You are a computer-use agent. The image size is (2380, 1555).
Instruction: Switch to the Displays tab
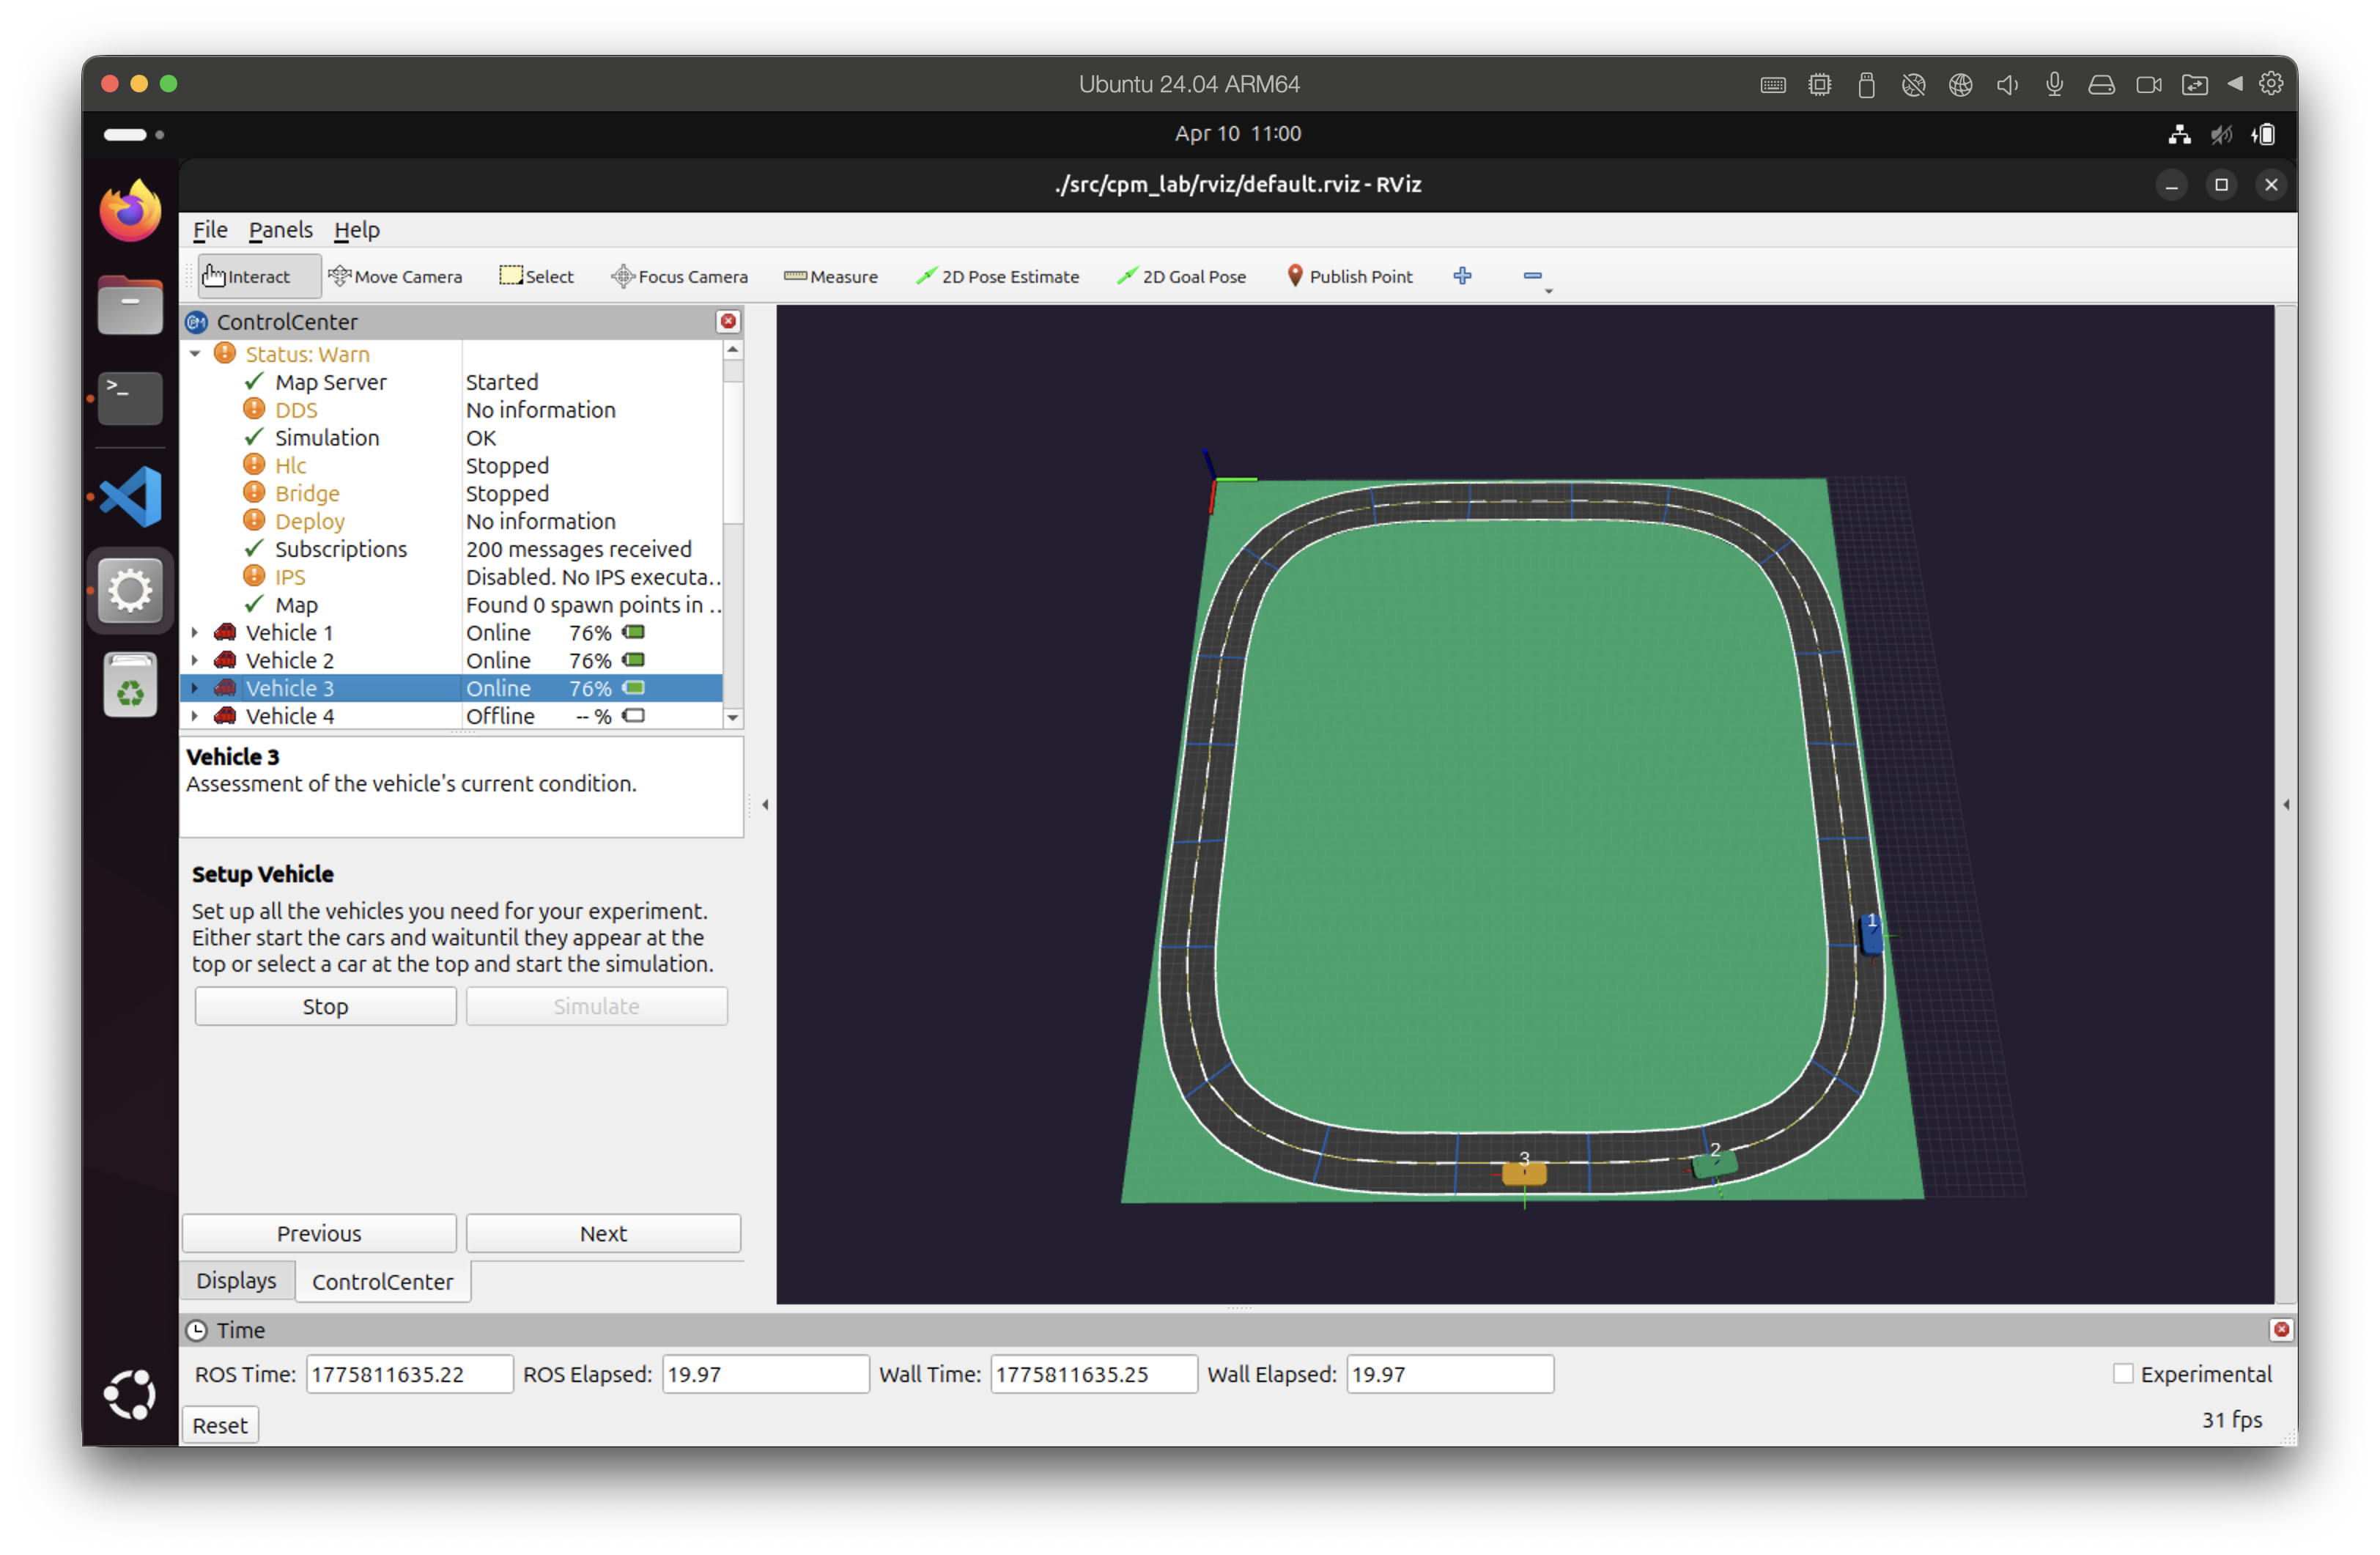(x=236, y=1280)
